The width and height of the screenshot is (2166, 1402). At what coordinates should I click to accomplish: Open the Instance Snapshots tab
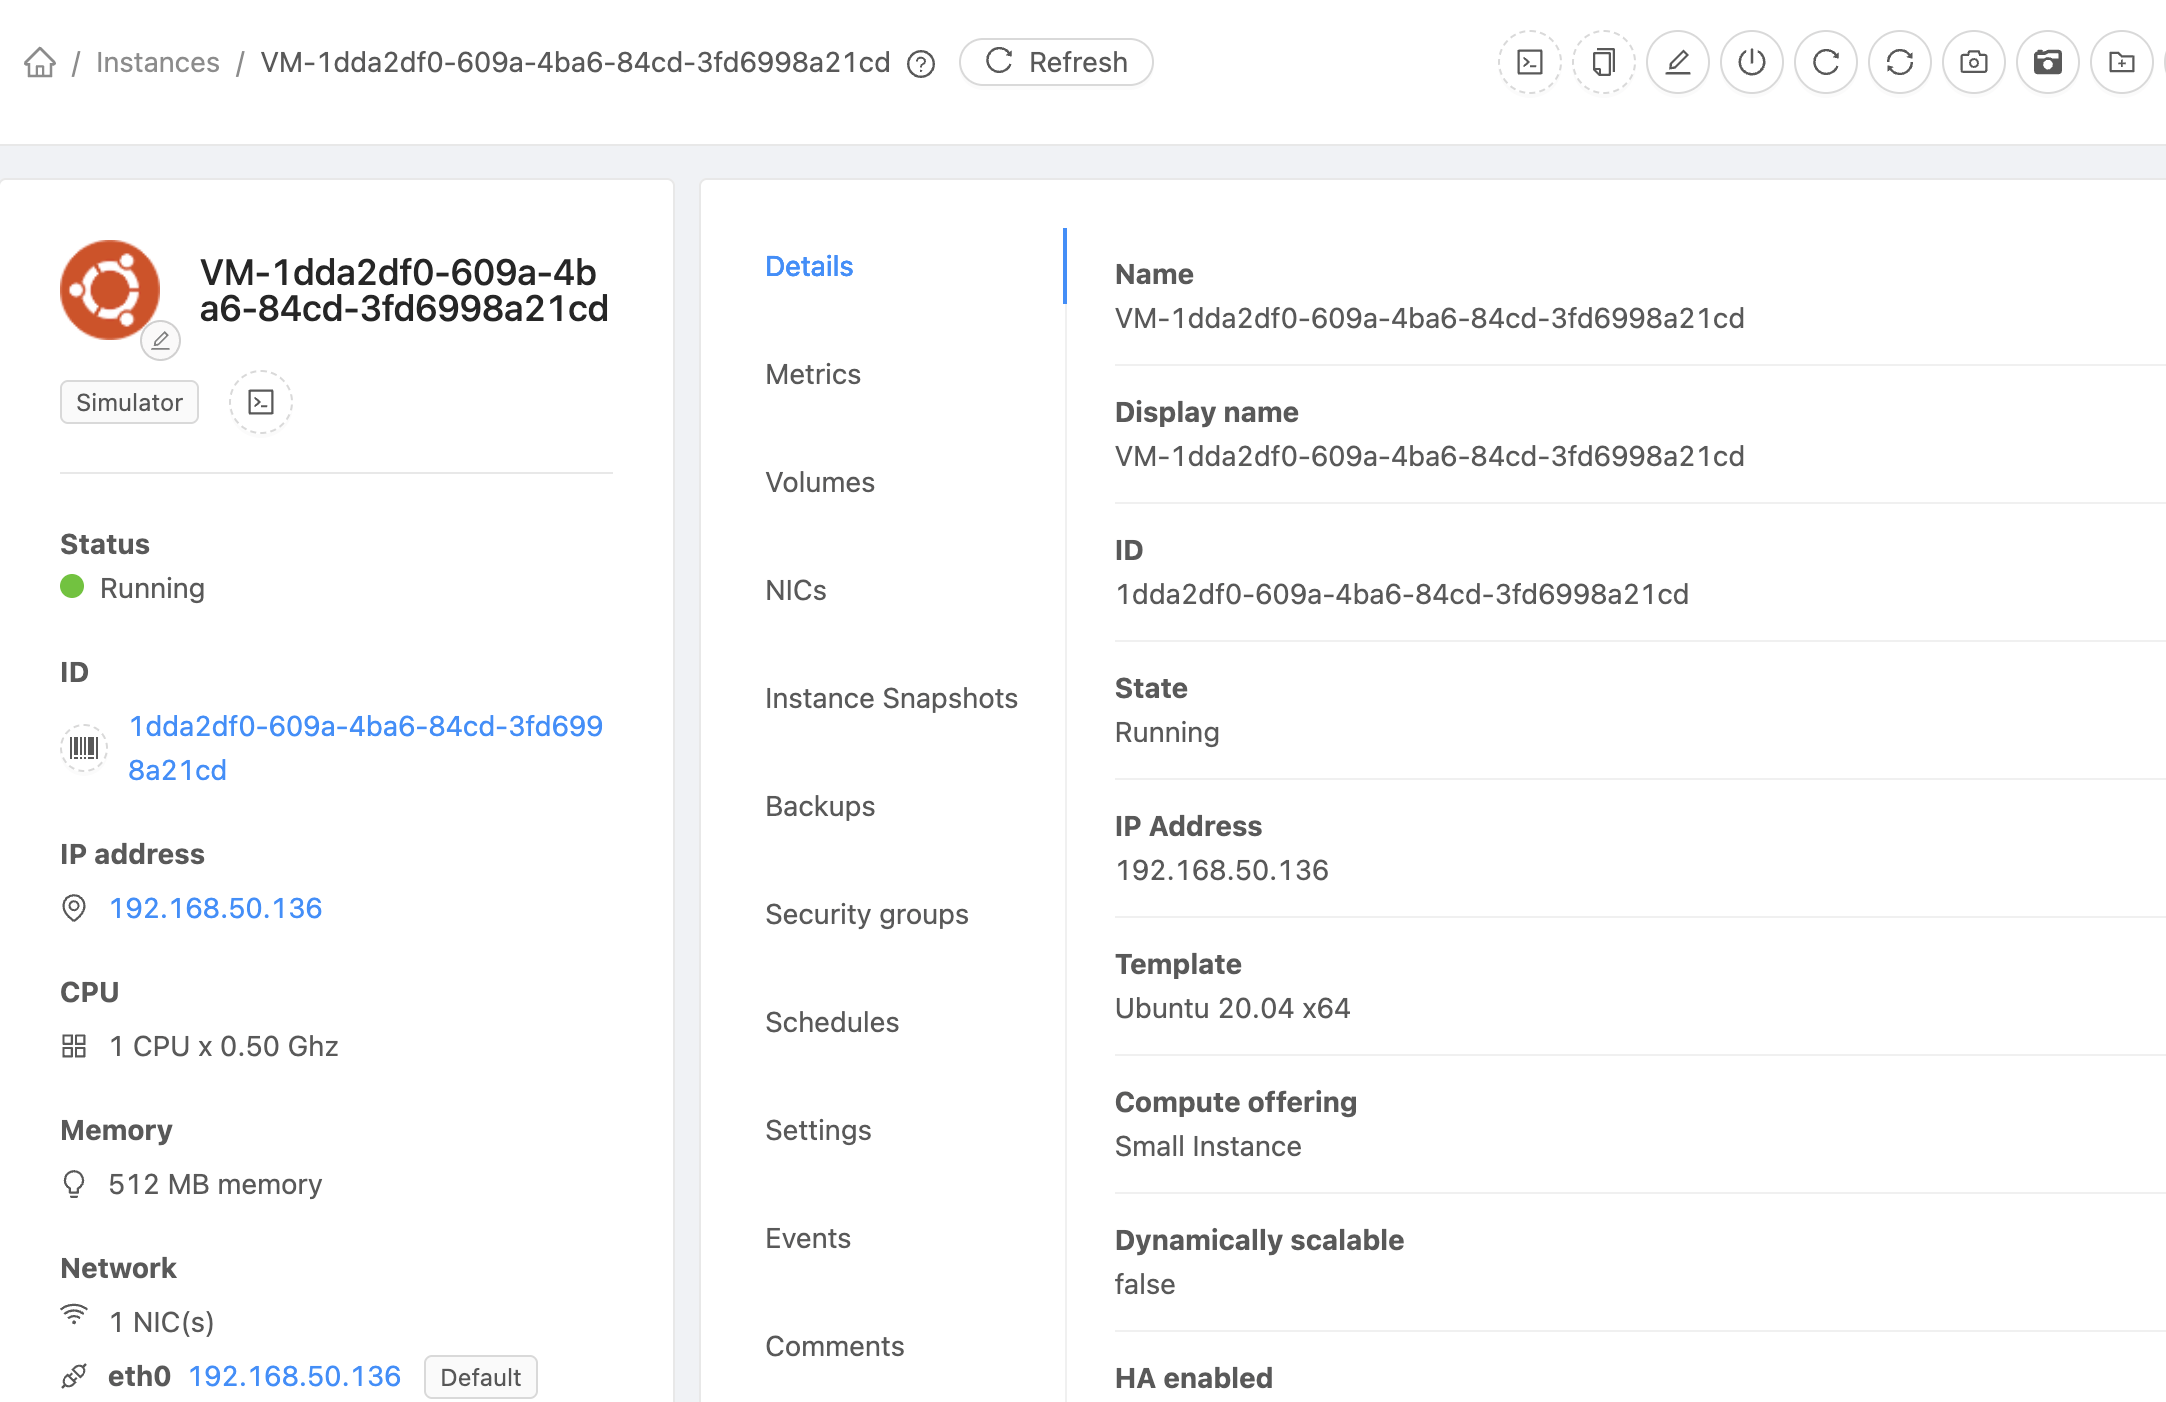pos(890,698)
